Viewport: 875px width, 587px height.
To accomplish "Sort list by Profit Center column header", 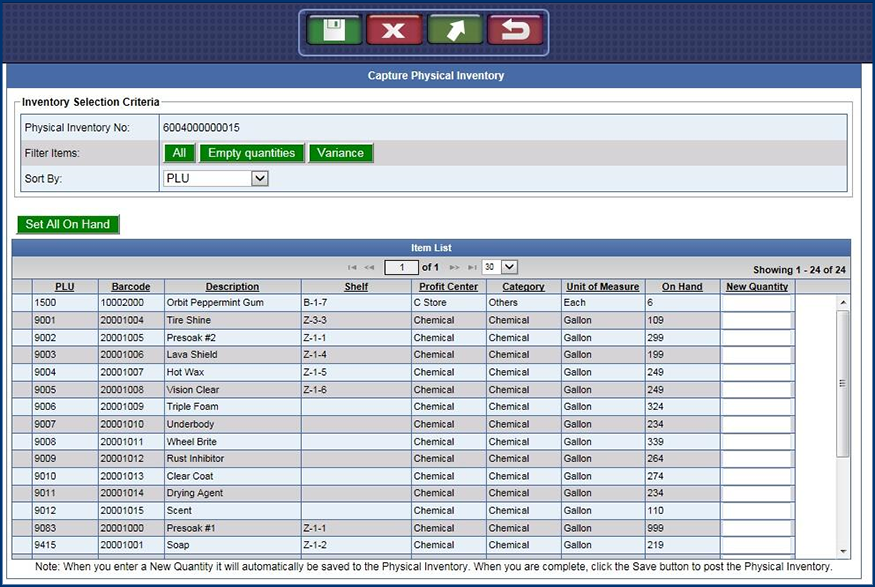I will coord(448,287).
